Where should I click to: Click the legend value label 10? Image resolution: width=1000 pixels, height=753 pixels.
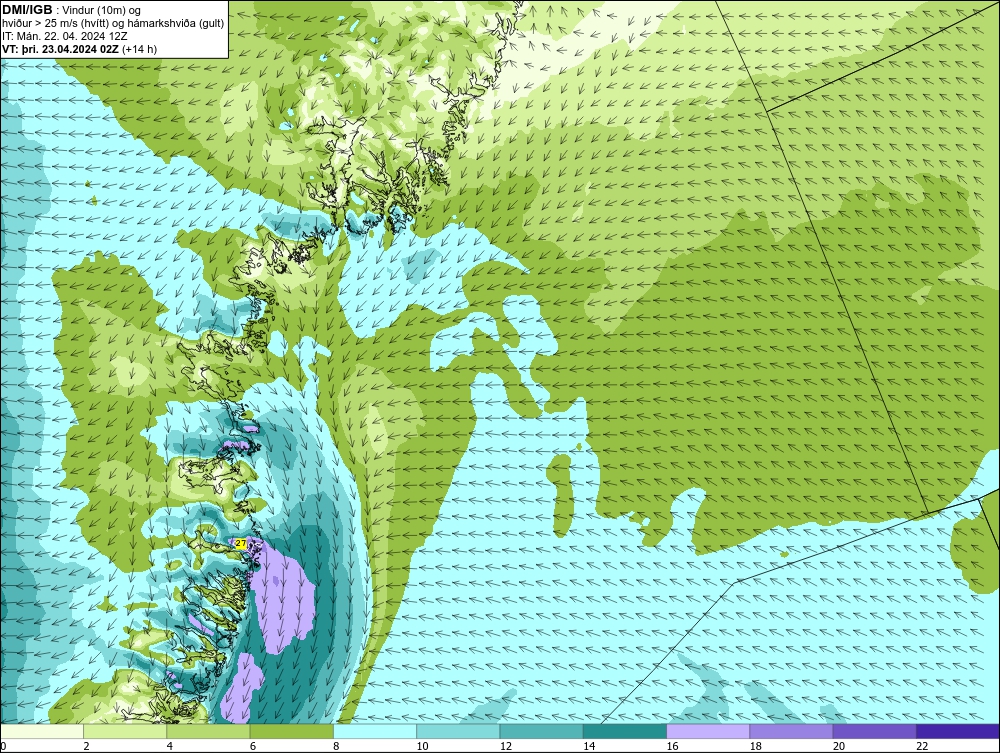click(421, 746)
